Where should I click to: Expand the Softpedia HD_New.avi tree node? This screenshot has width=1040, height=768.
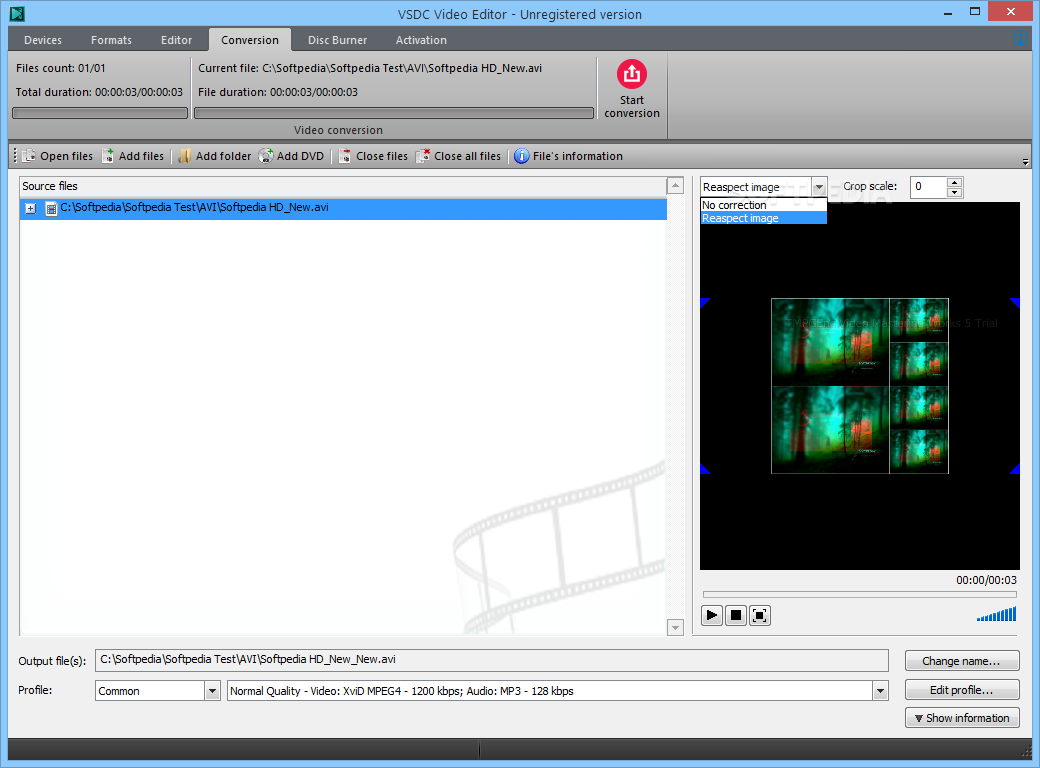pyautogui.click(x=31, y=208)
